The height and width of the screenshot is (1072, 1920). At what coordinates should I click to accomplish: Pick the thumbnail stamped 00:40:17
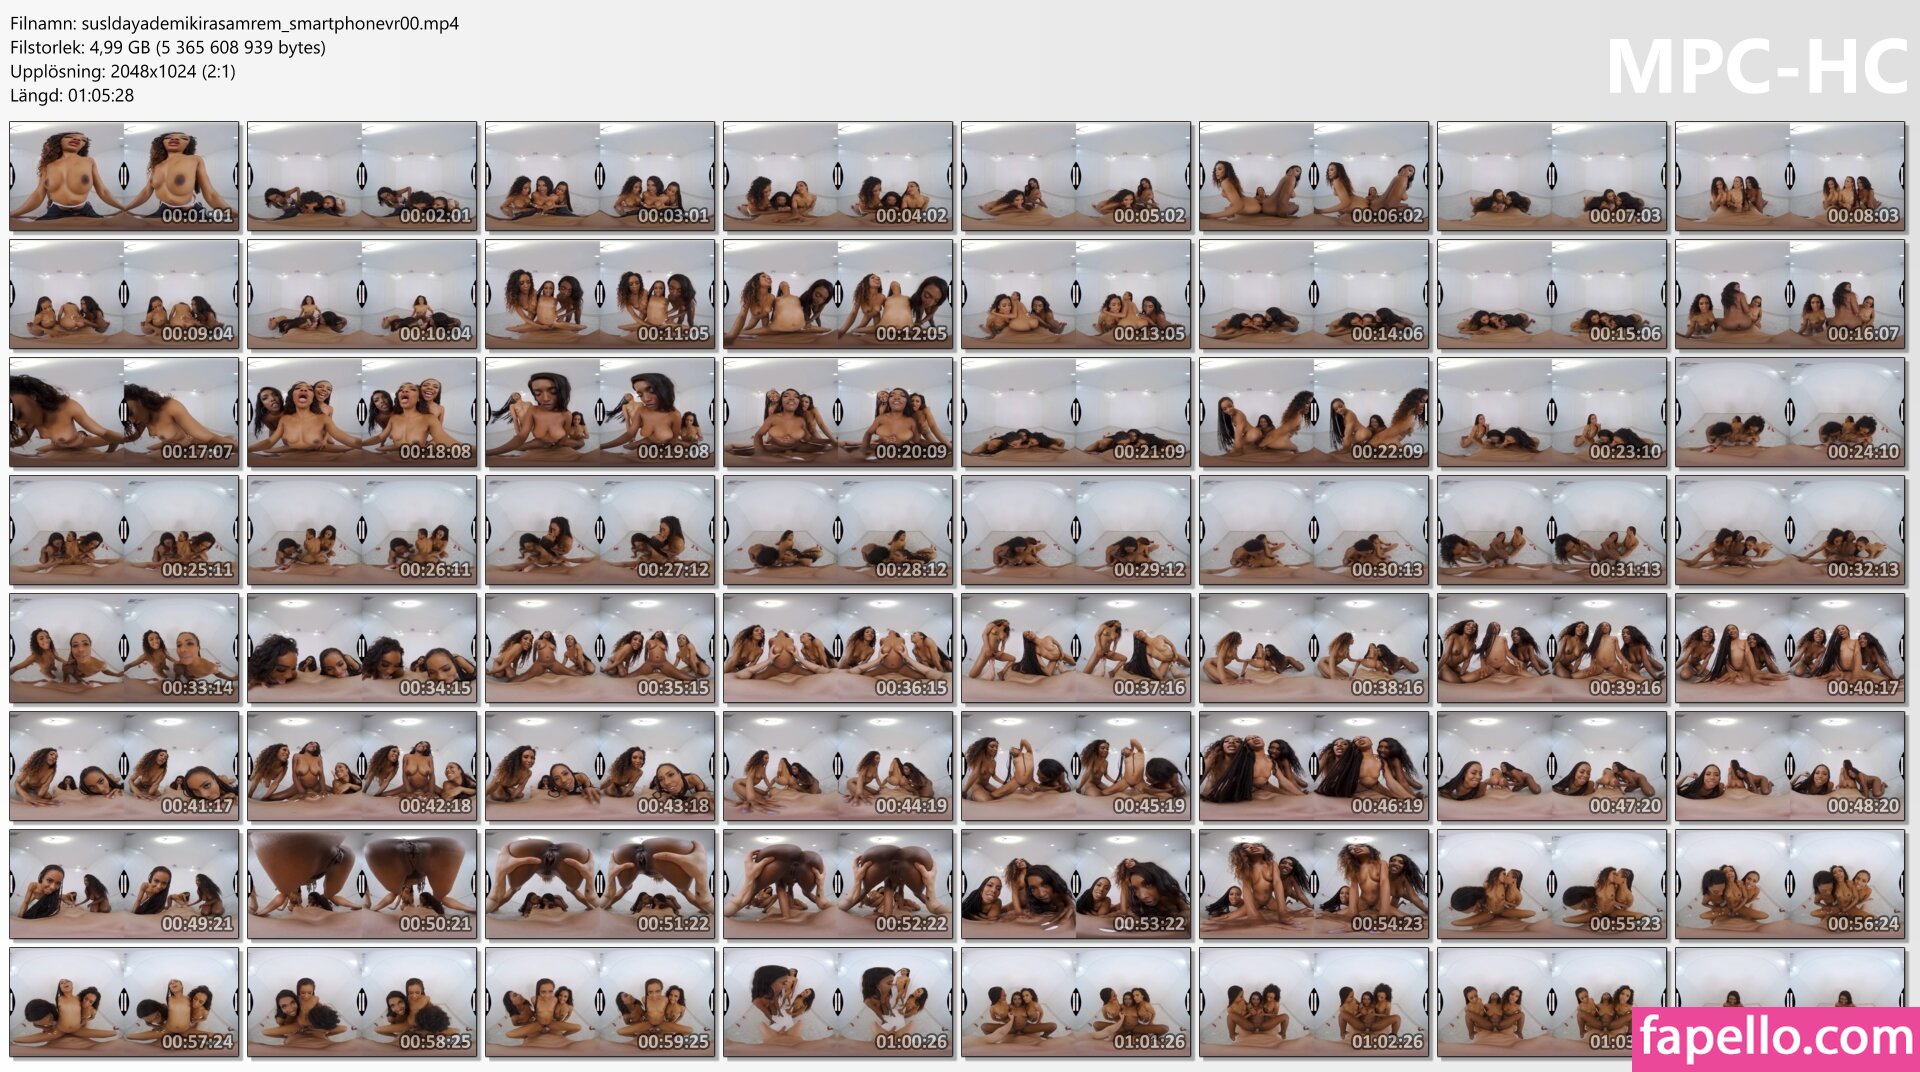pos(1790,649)
